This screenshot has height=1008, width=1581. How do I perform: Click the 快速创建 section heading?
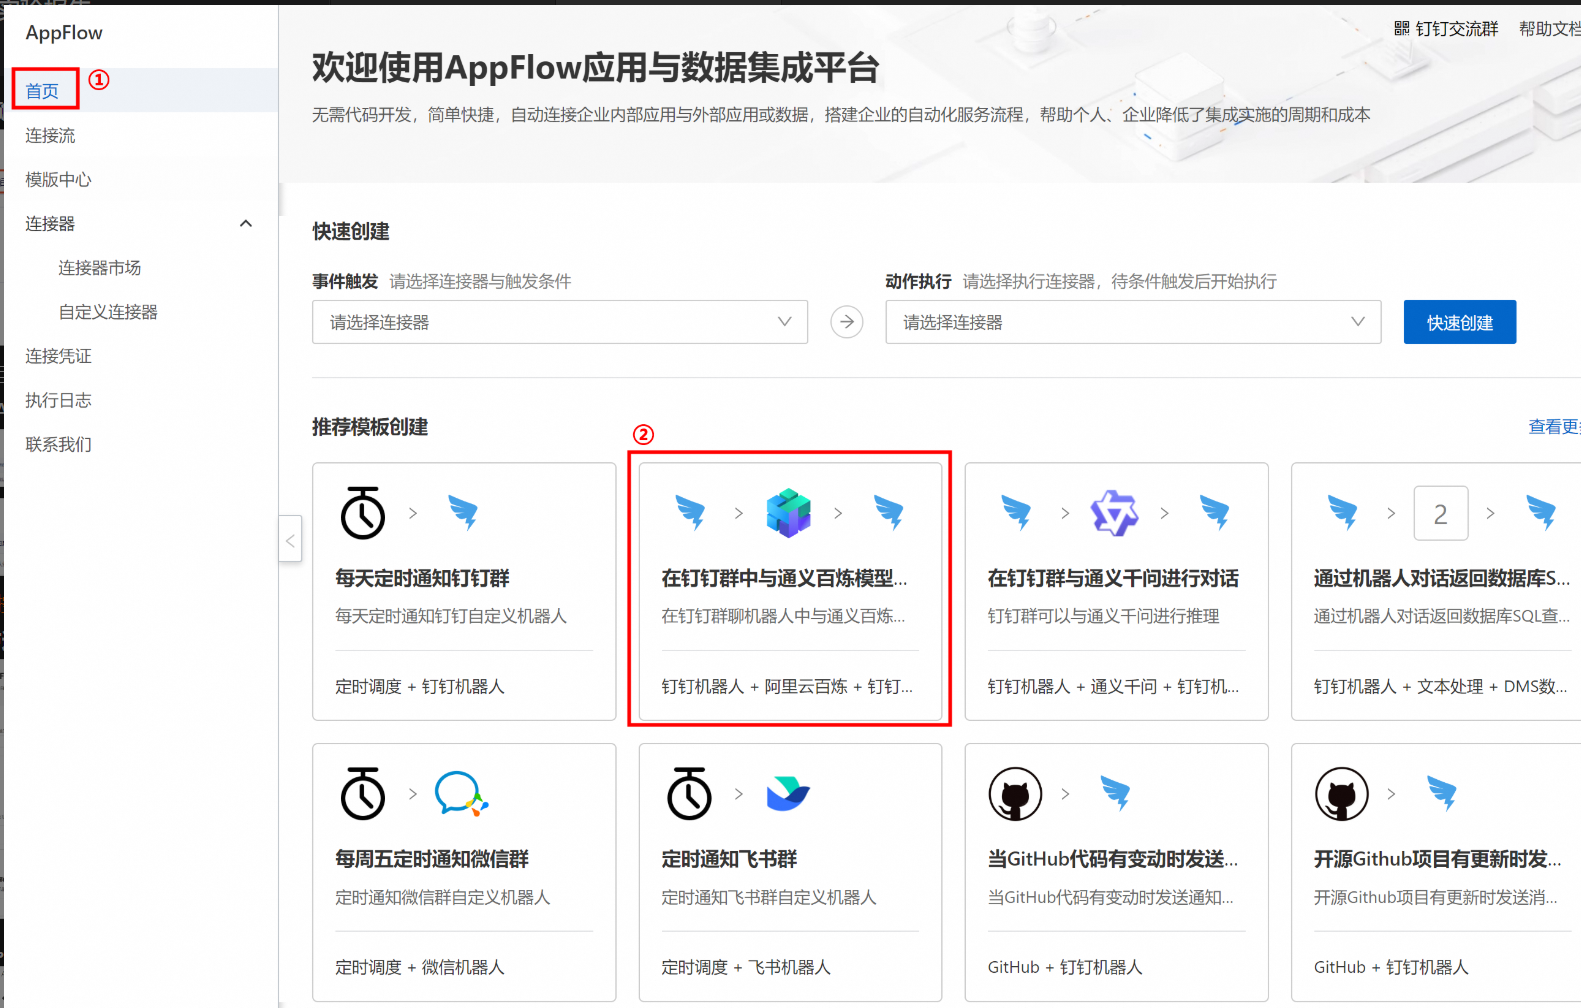(x=351, y=231)
